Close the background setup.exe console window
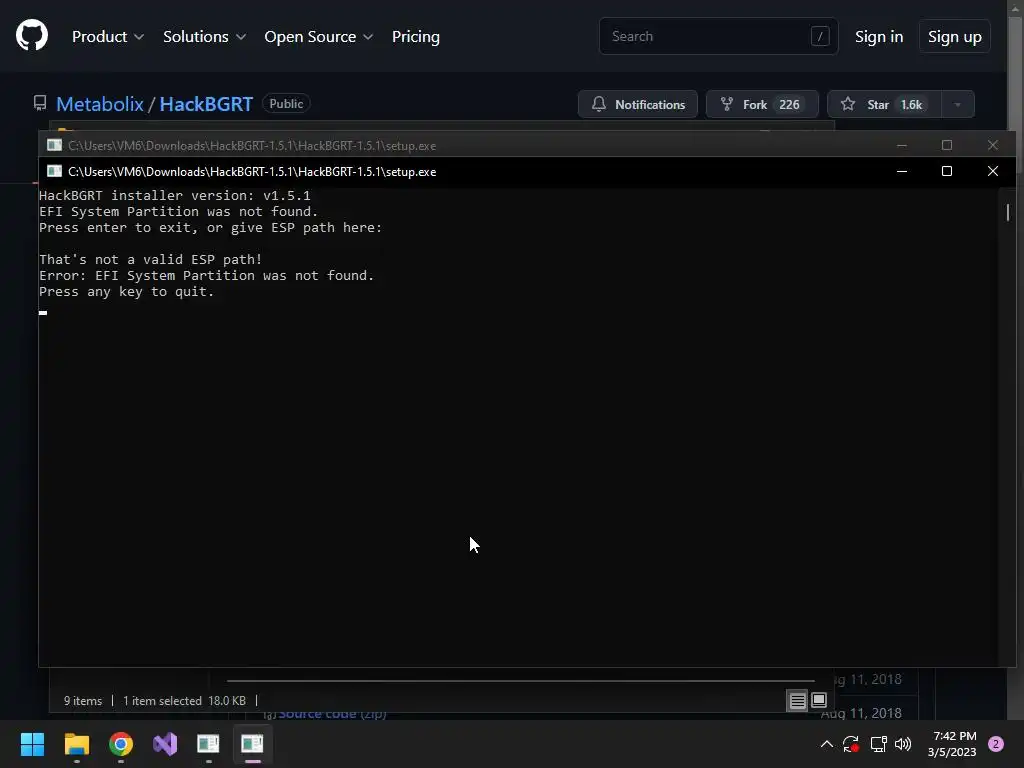Viewport: 1024px width, 768px height. coord(993,145)
